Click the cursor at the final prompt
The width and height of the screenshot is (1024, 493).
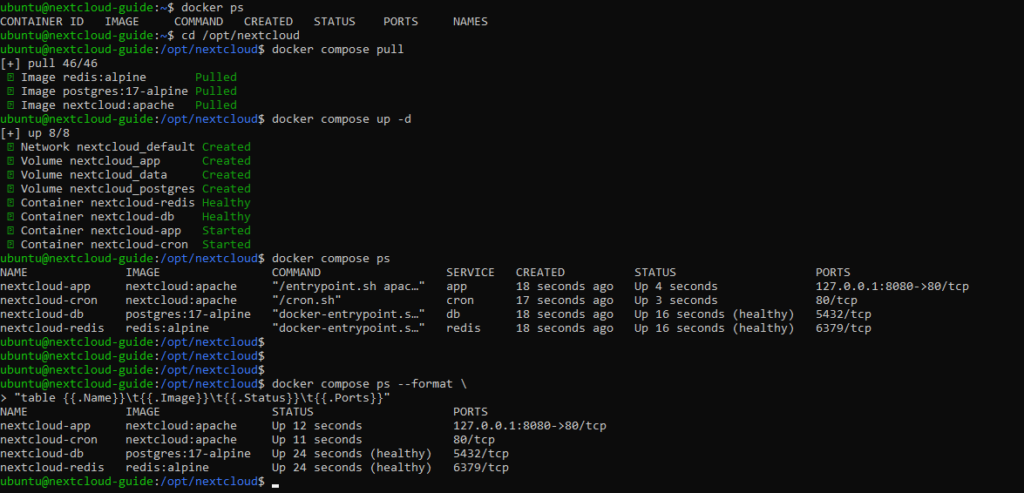point(275,484)
